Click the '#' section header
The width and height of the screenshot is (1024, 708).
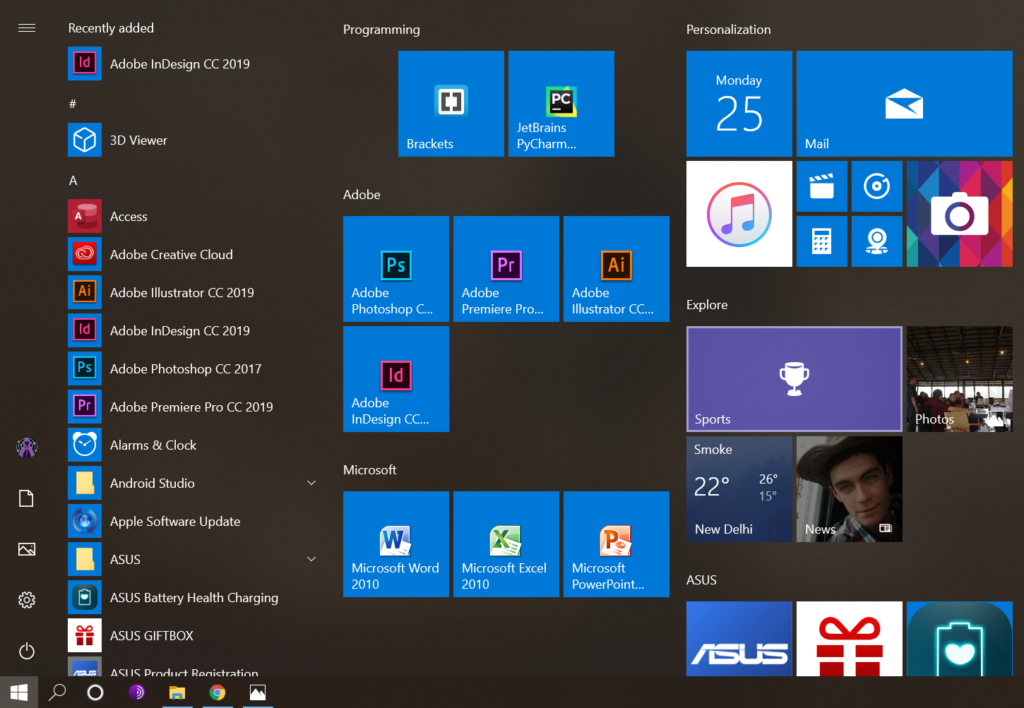[73, 104]
